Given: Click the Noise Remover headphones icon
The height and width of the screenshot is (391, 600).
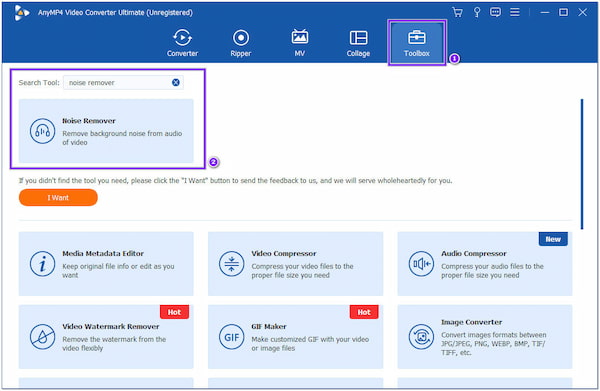Looking at the screenshot, I should 42,131.
